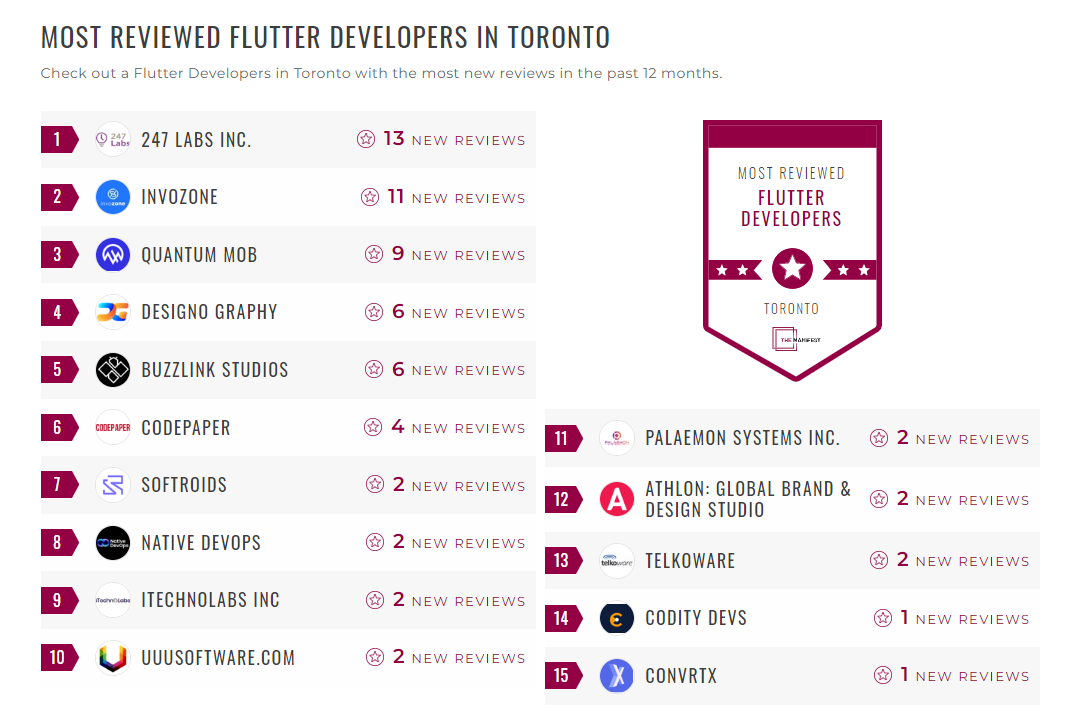Click the 247 Labs Inc. company logo
The height and width of the screenshot is (721, 1072).
click(x=112, y=139)
